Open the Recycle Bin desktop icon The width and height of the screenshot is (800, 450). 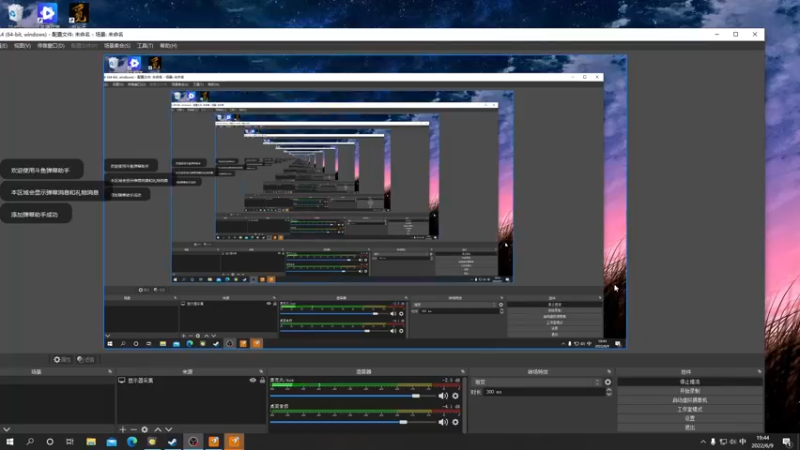pyautogui.click(x=16, y=14)
